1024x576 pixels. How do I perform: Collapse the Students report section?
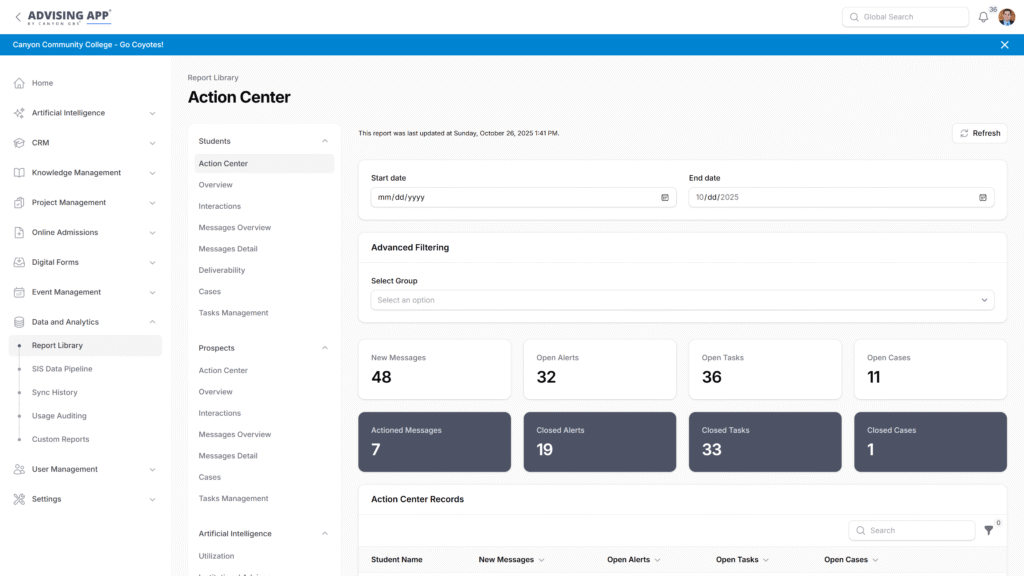tap(324, 142)
